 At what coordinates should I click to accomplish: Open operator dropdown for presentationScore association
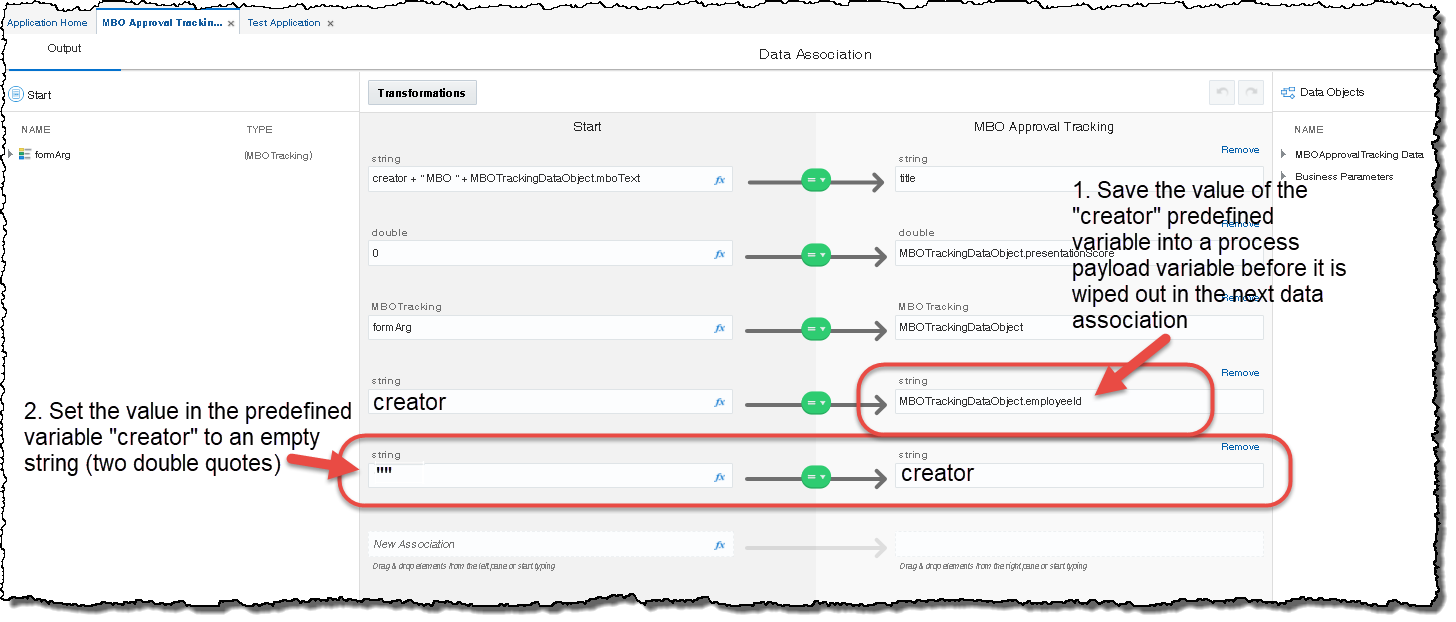pos(817,254)
